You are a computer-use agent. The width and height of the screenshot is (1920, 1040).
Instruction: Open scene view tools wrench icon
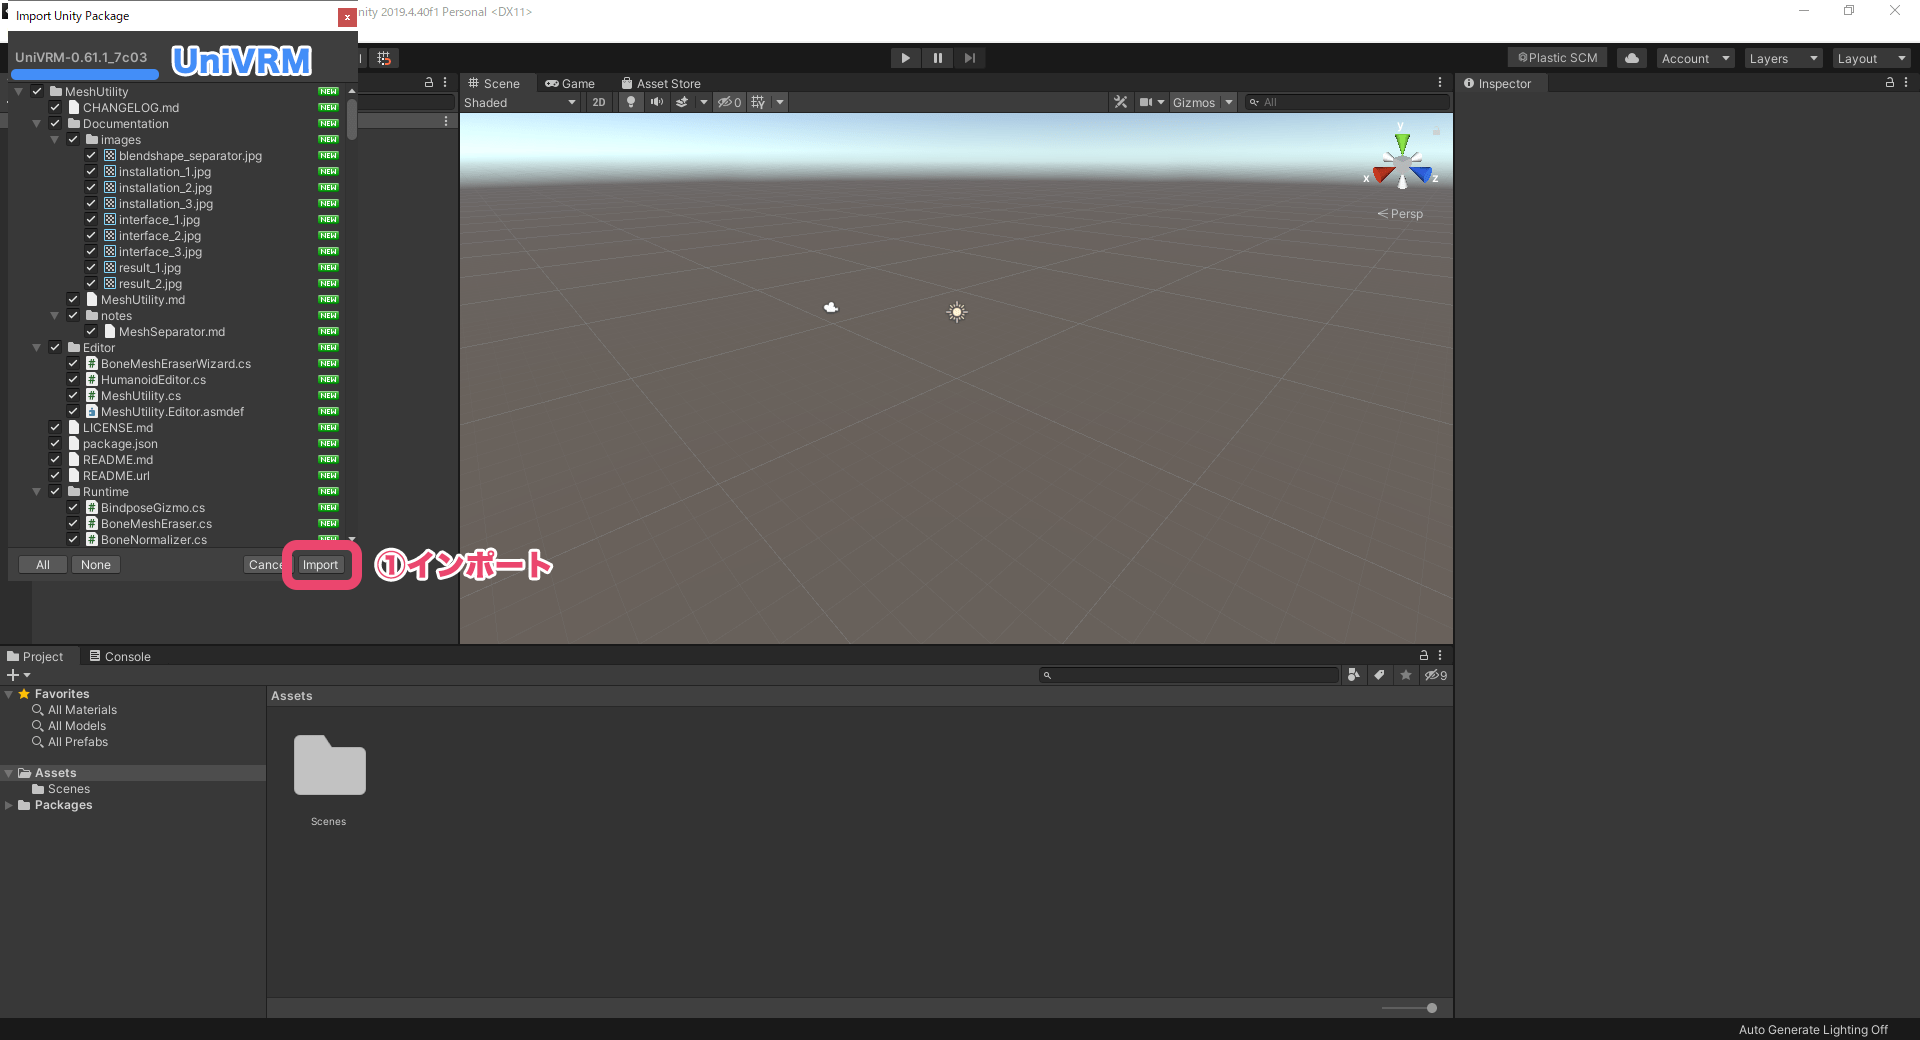(1119, 102)
